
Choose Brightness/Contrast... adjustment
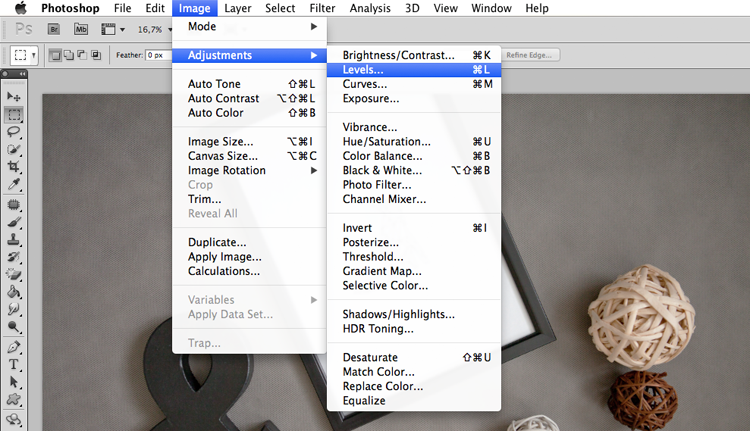414,55
